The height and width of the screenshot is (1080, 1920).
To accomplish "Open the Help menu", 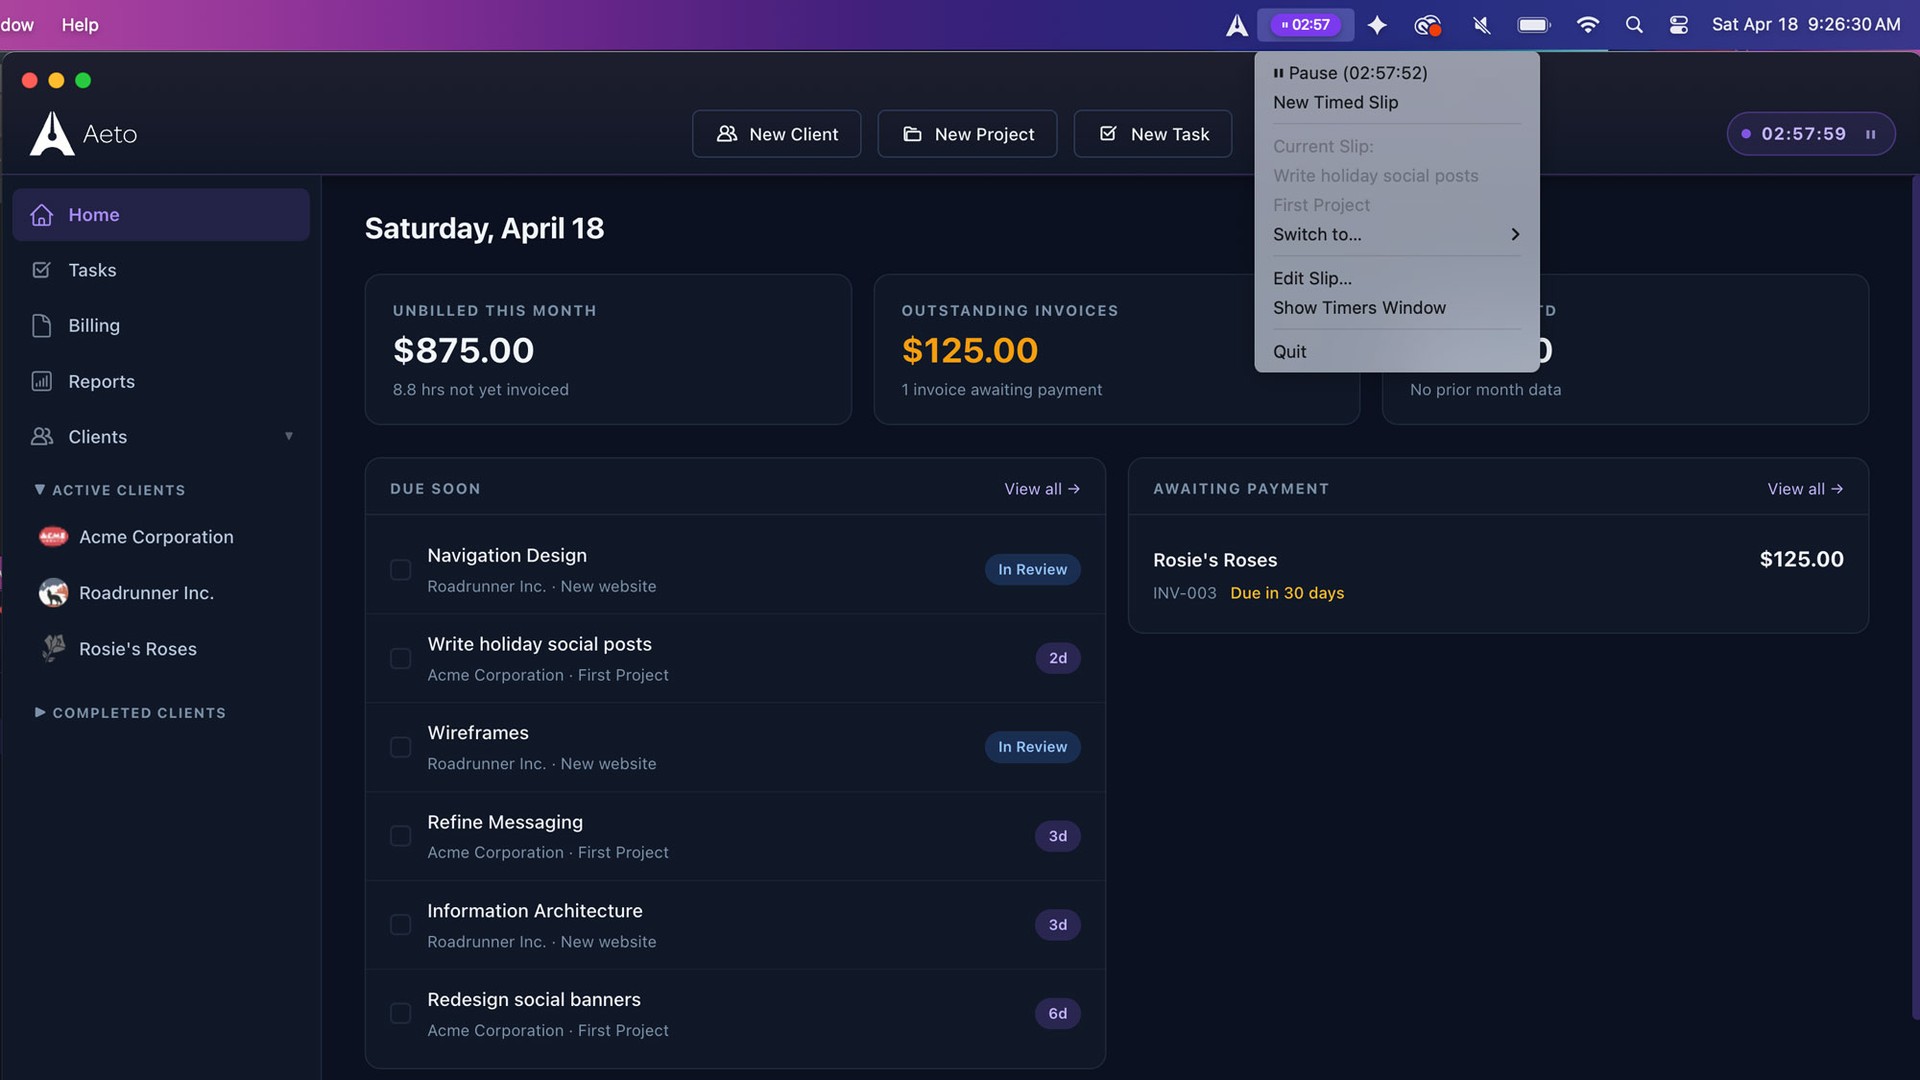I will (x=80, y=25).
